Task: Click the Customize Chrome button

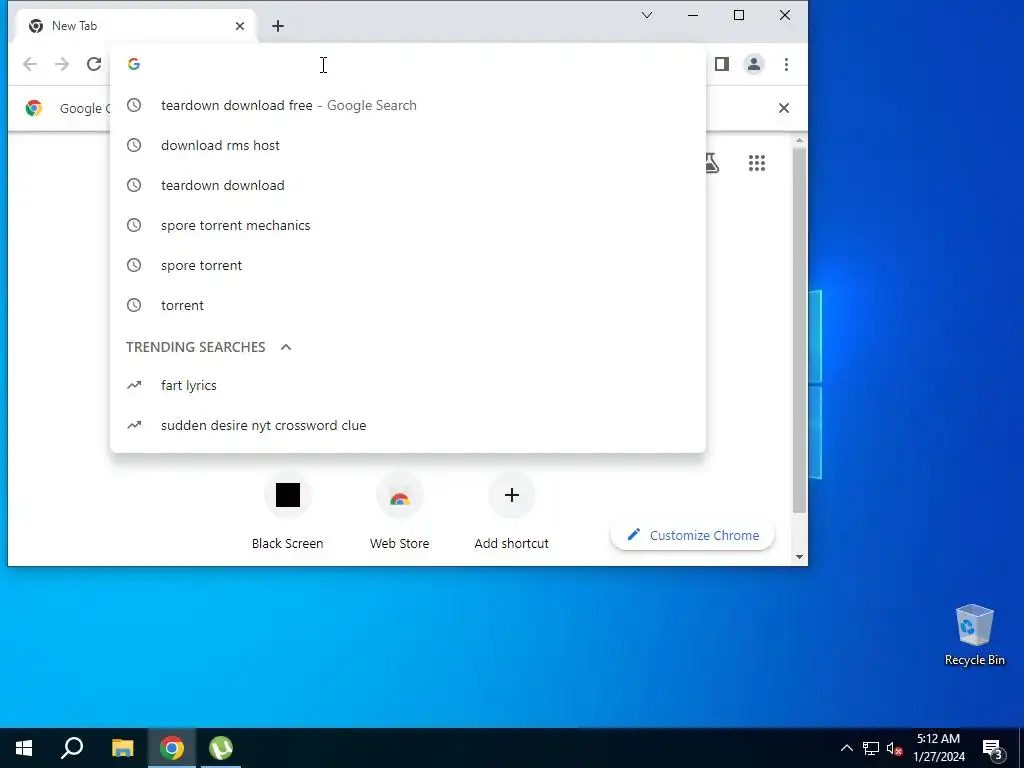Action: tap(693, 536)
